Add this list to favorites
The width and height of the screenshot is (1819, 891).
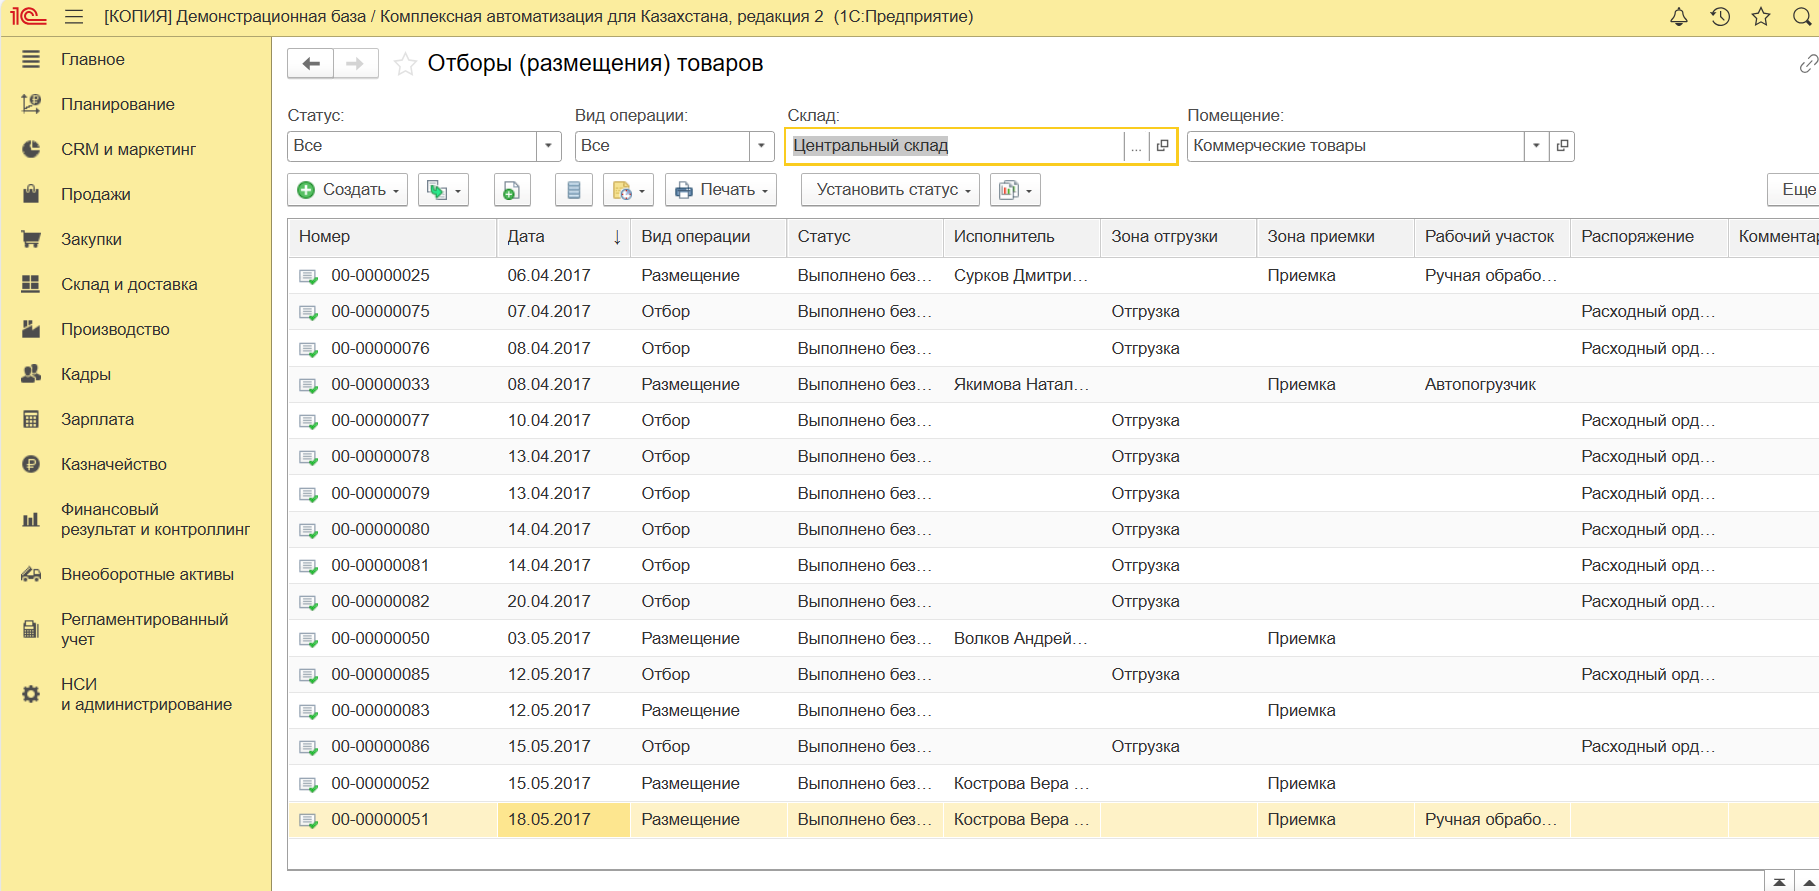pos(405,64)
